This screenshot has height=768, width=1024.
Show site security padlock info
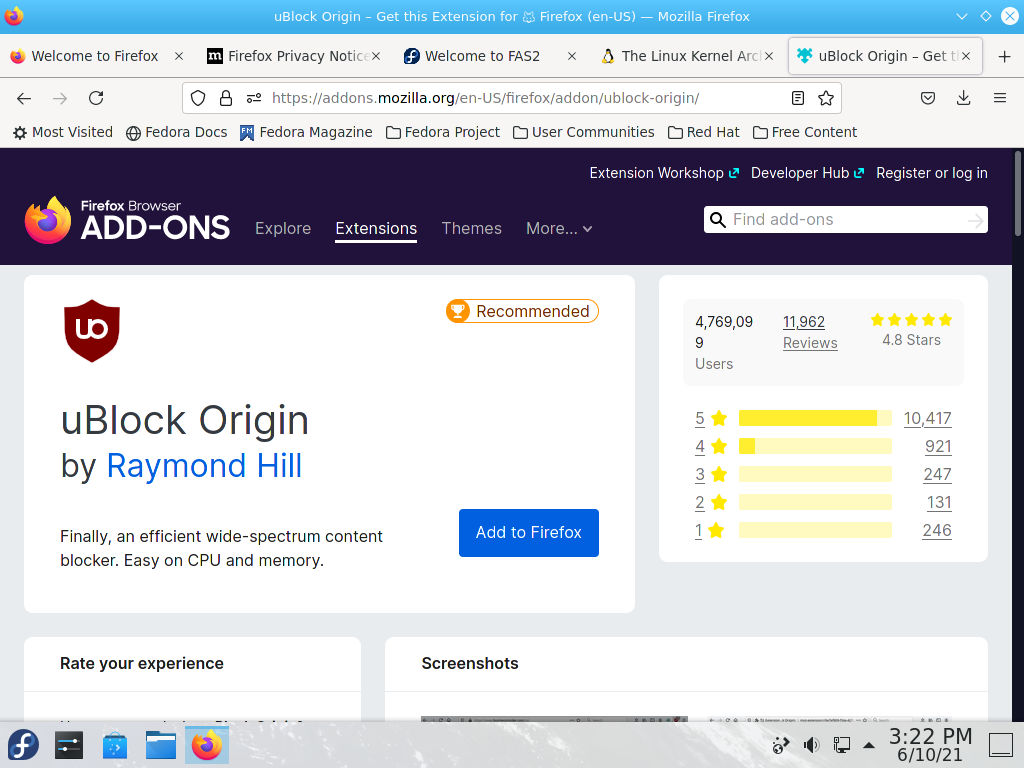point(226,98)
